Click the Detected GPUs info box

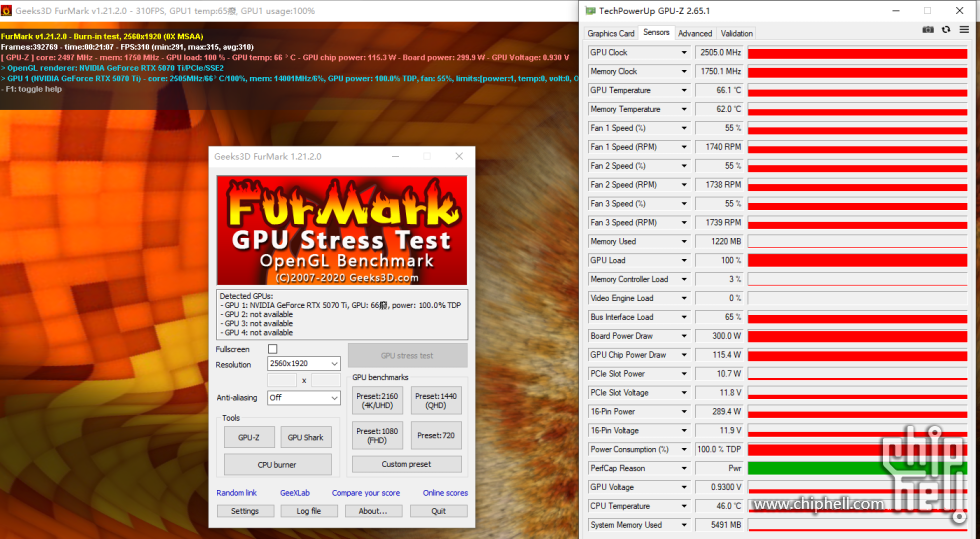pos(342,314)
